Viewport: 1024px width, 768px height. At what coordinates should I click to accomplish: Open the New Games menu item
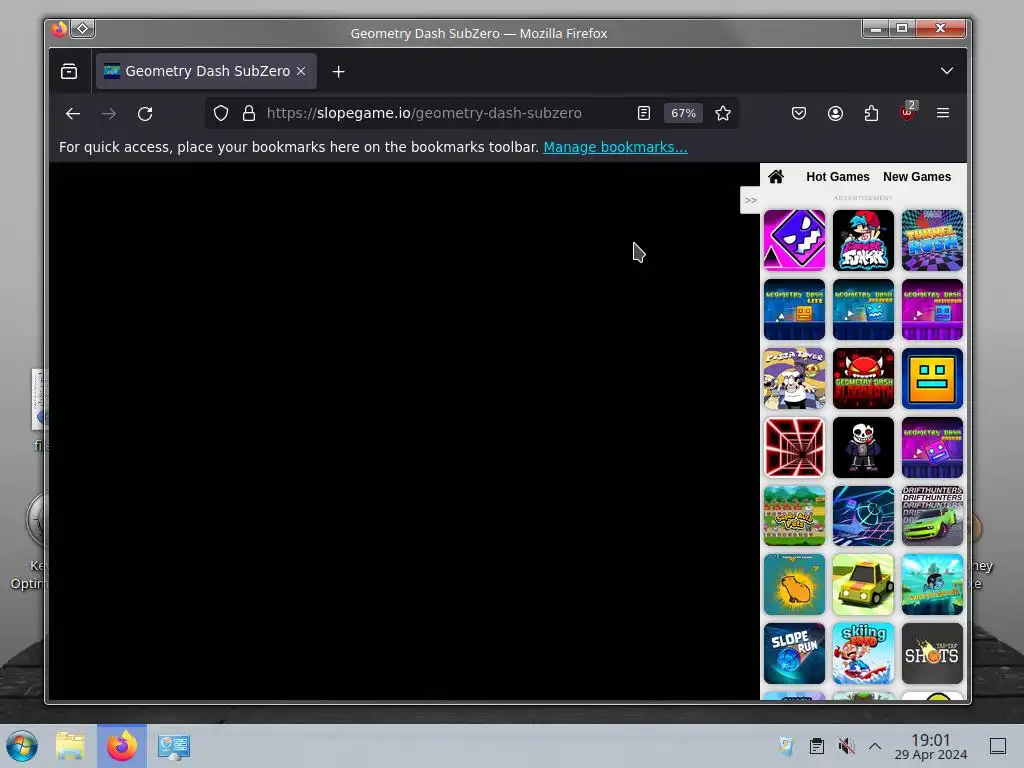click(917, 176)
